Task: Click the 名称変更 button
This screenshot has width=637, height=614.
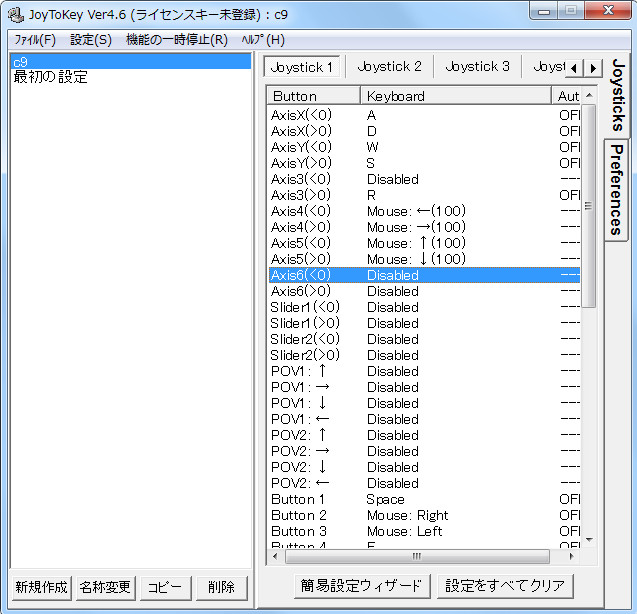Action: tap(105, 587)
